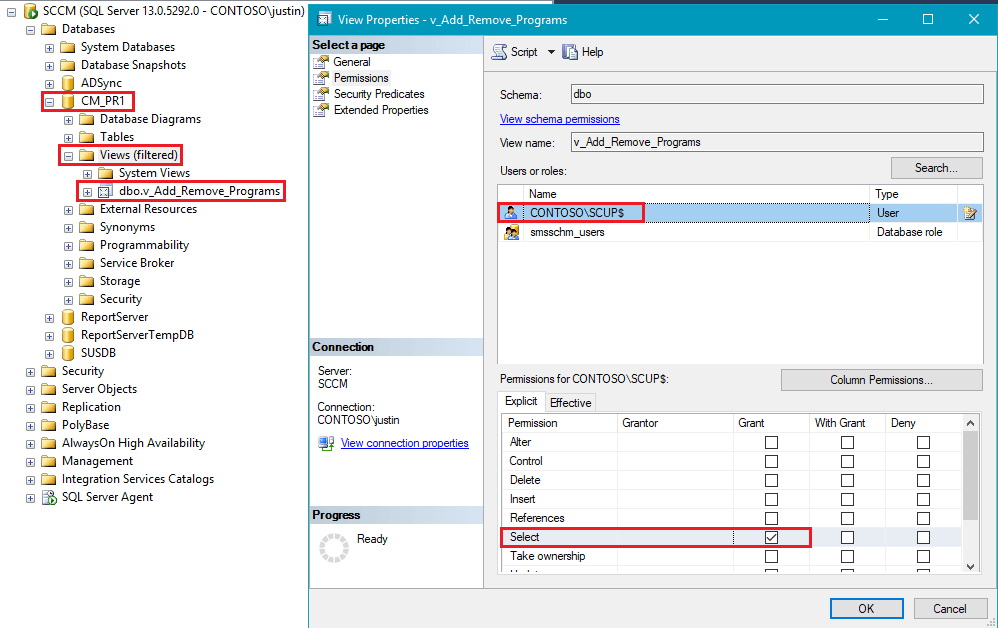Switch to the Explicit permissions tab
The width and height of the screenshot is (998, 628).
coord(521,401)
